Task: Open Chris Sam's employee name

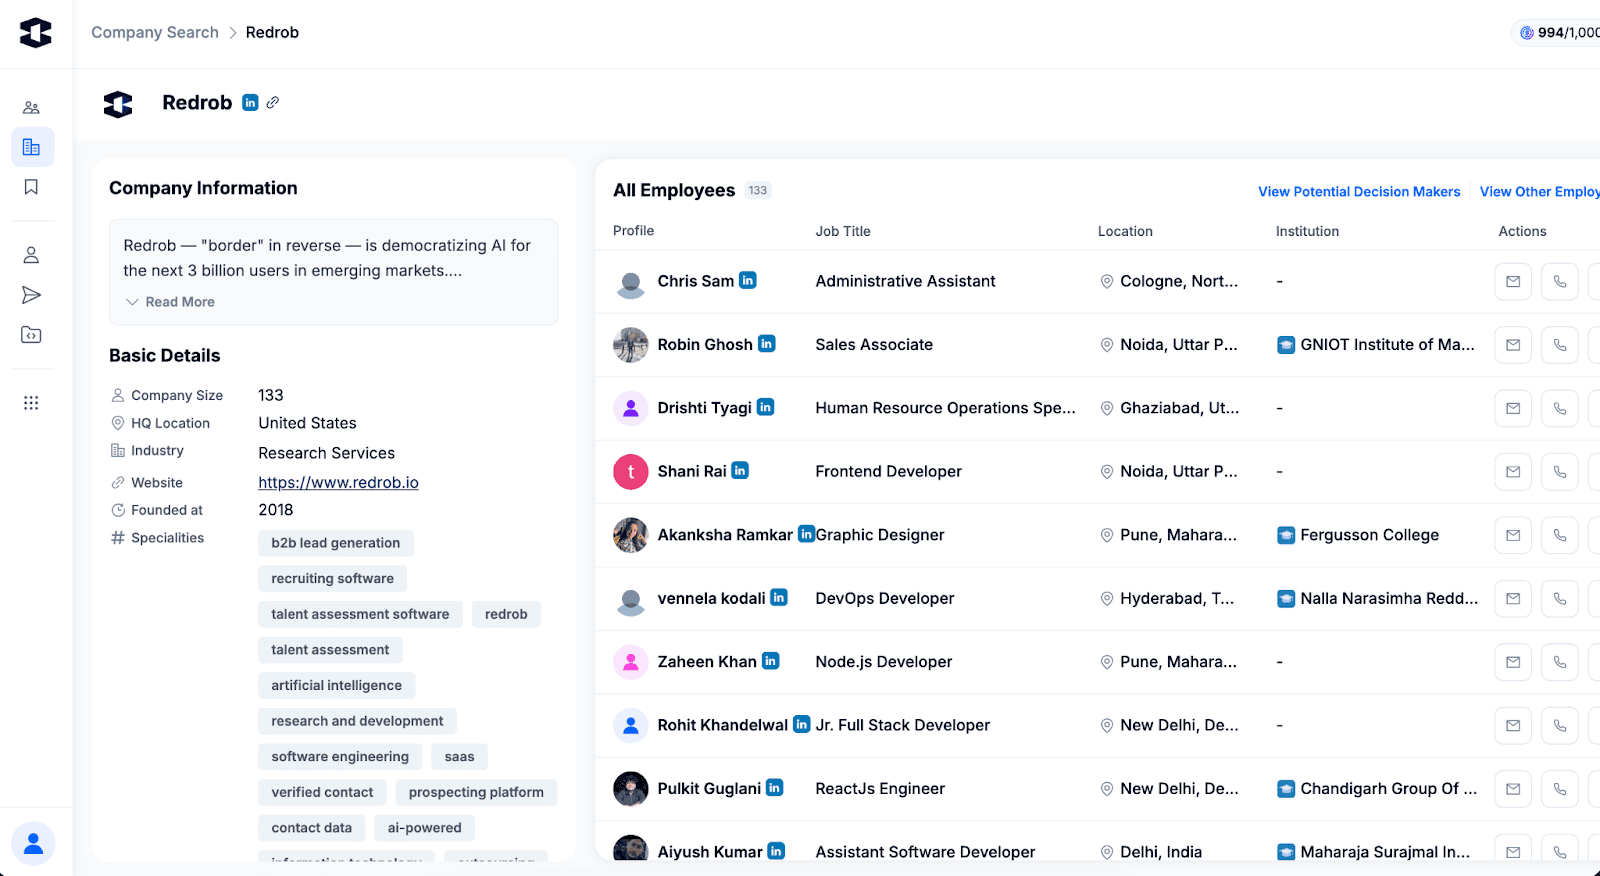Action: 696,281
